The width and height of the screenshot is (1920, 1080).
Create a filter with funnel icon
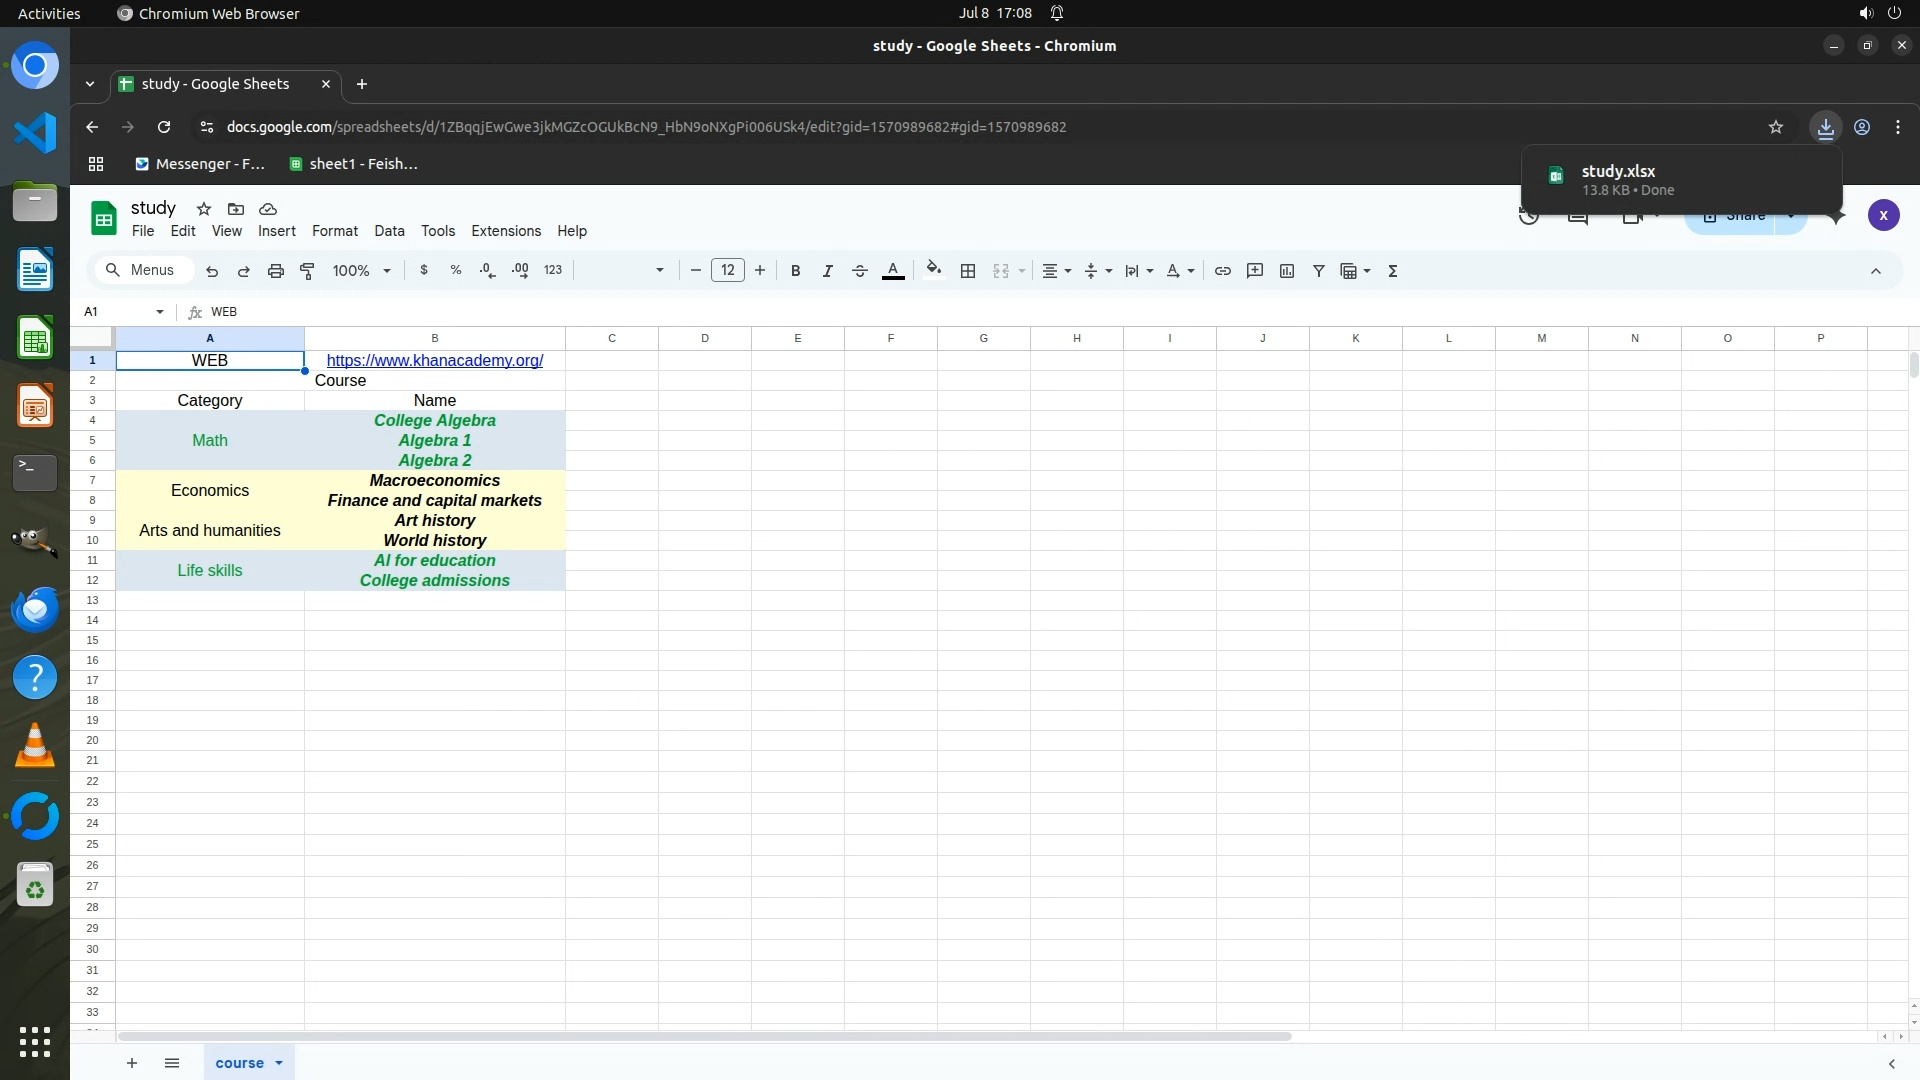[x=1319, y=271]
